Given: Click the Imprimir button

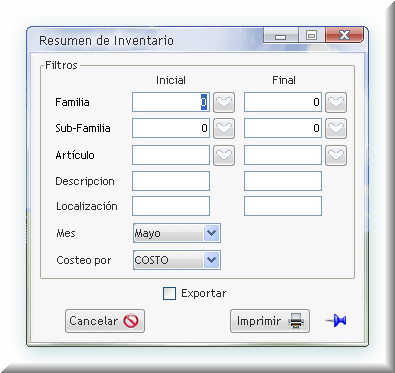Looking at the screenshot, I should point(270,321).
